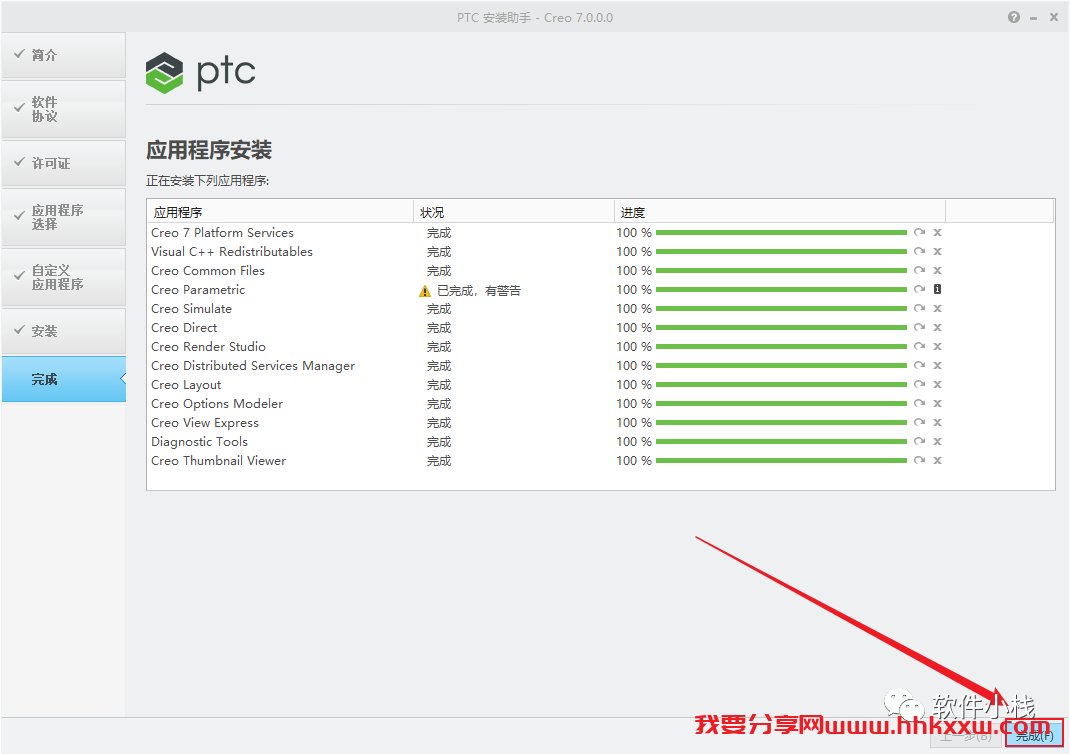Select the Creo Parametric application name
Image resolution: width=1070 pixels, height=754 pixels.
[x=198, y=290]
